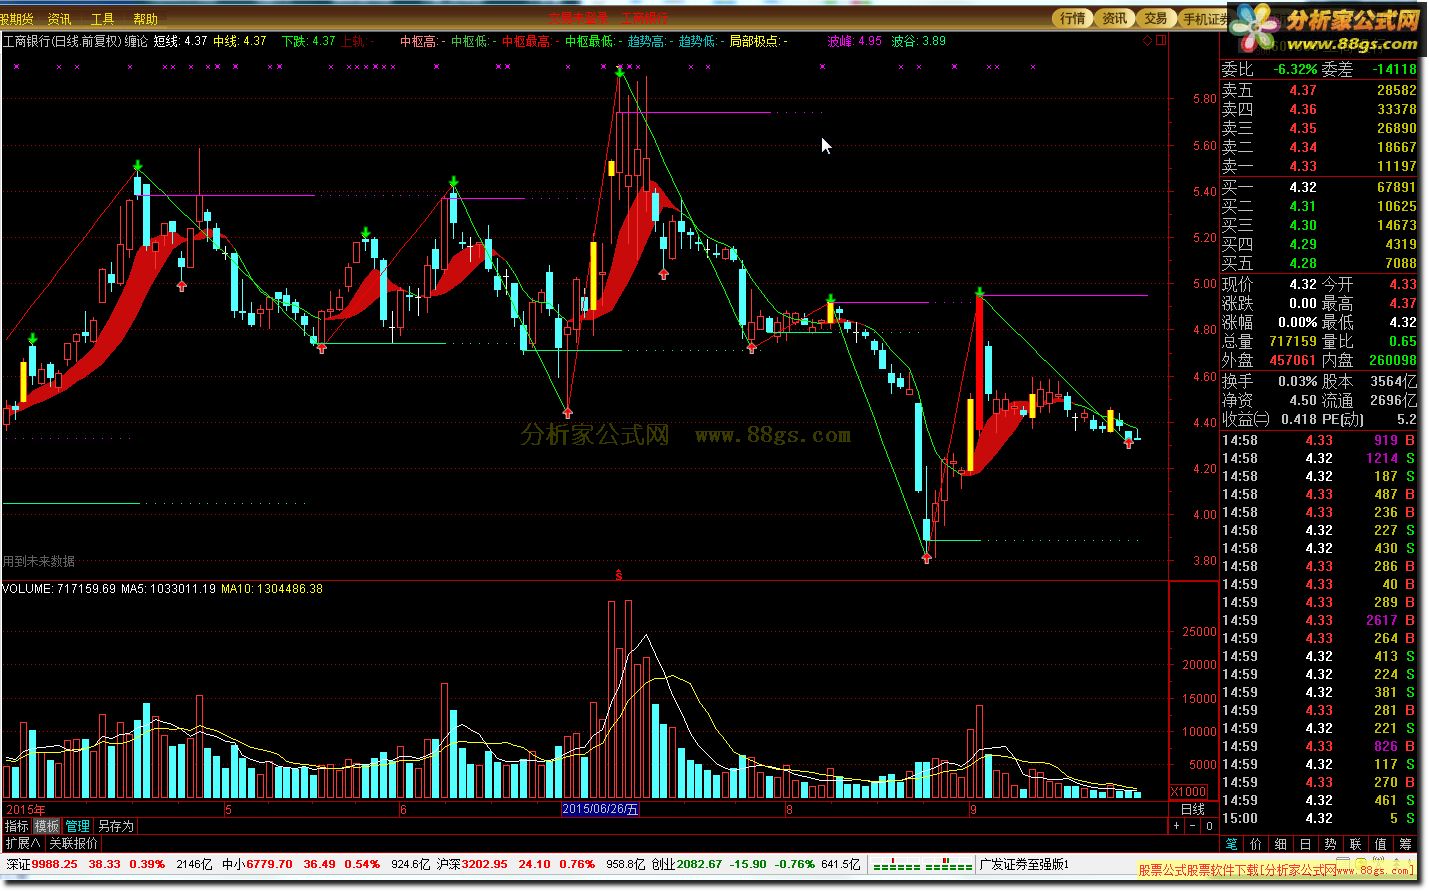The height and width of the screenshot is (891, 1429).
Task: Open the 日线 period selector
Action: [x=1193, y=809]
